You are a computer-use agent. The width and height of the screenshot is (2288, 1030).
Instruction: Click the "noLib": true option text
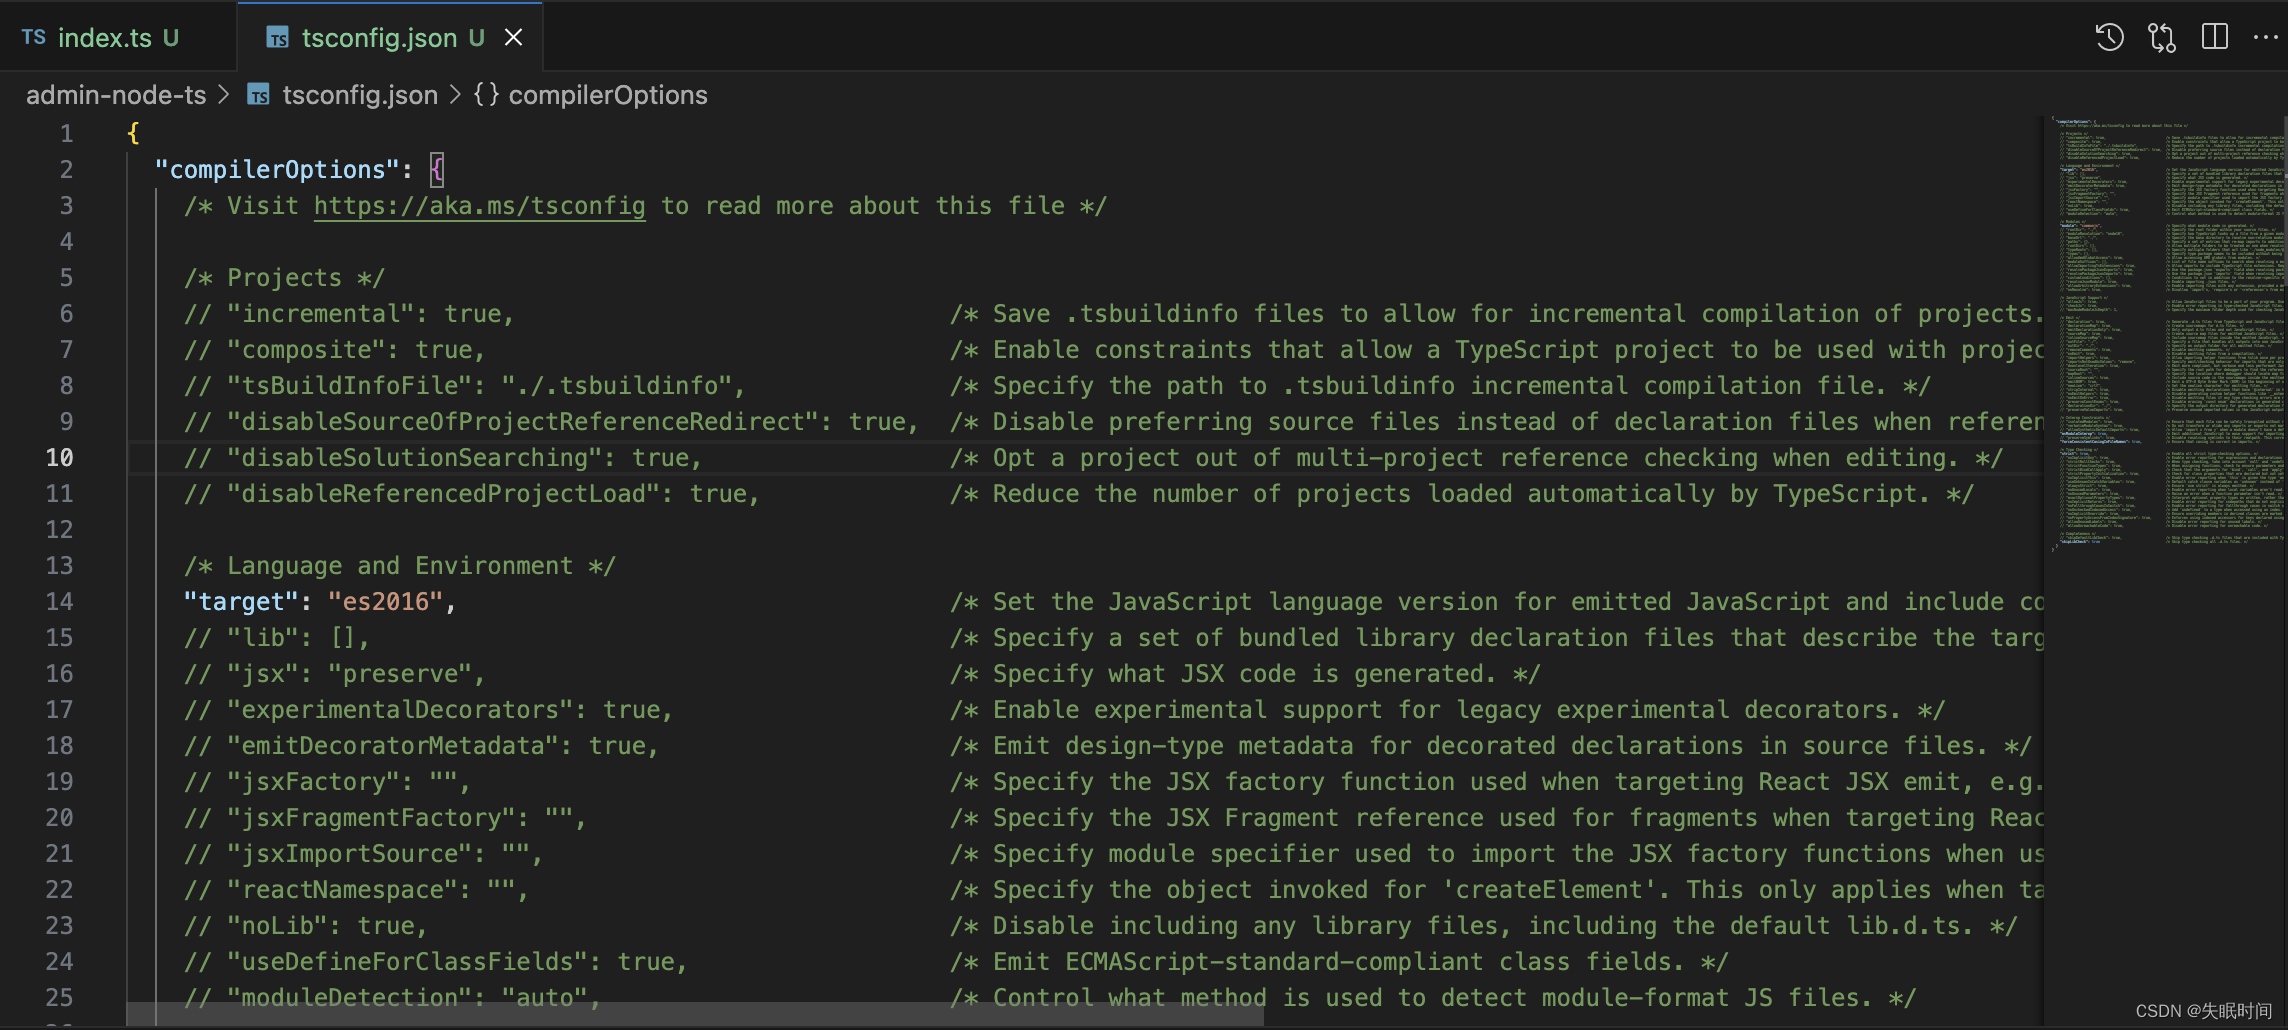[x=327, y=926]
